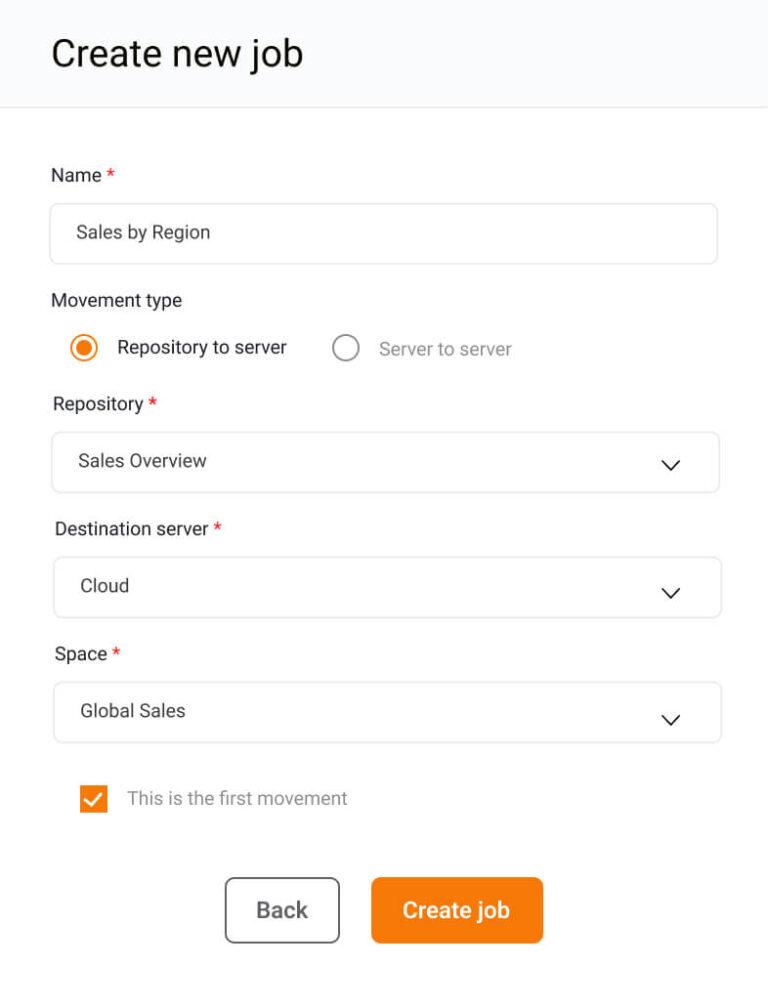Select the "Server to server" radio button
The height and width of the screenshot is (1008, 768).
point(345,348)
